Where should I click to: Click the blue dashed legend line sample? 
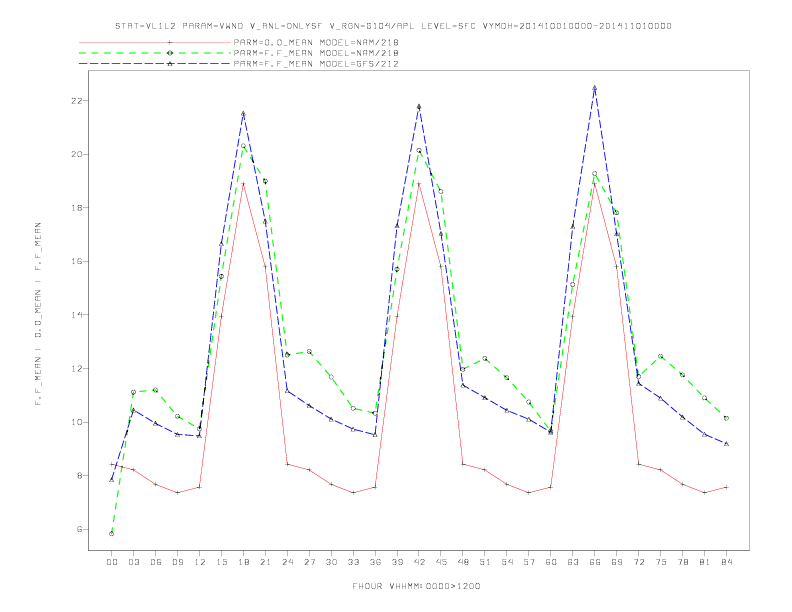(155, 64)
